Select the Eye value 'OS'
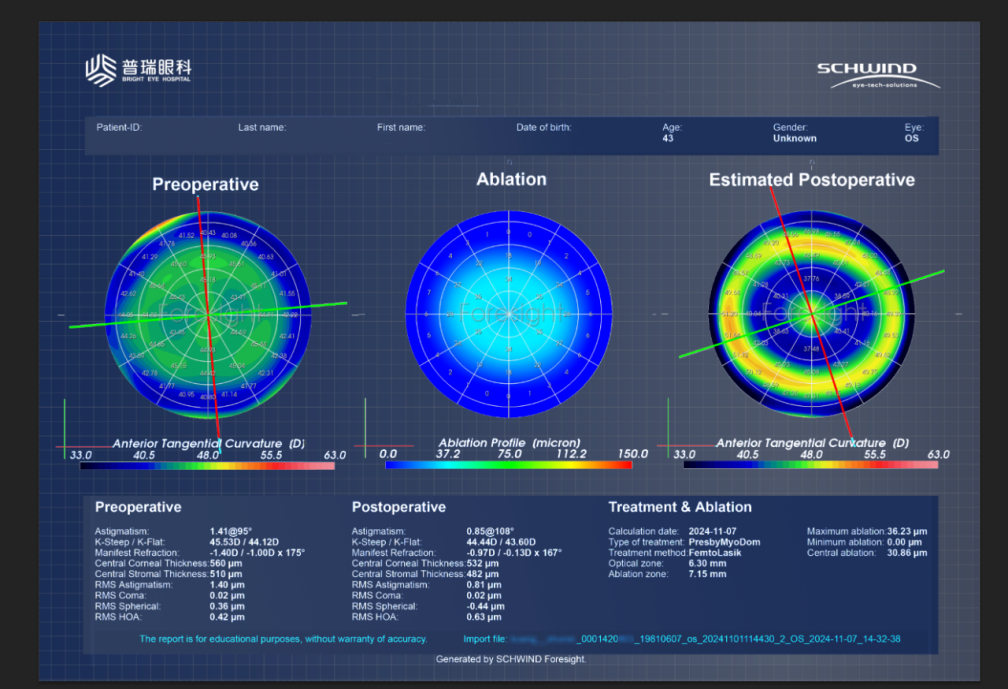Viewport: 1008px width, 689px height. (912, 138)
